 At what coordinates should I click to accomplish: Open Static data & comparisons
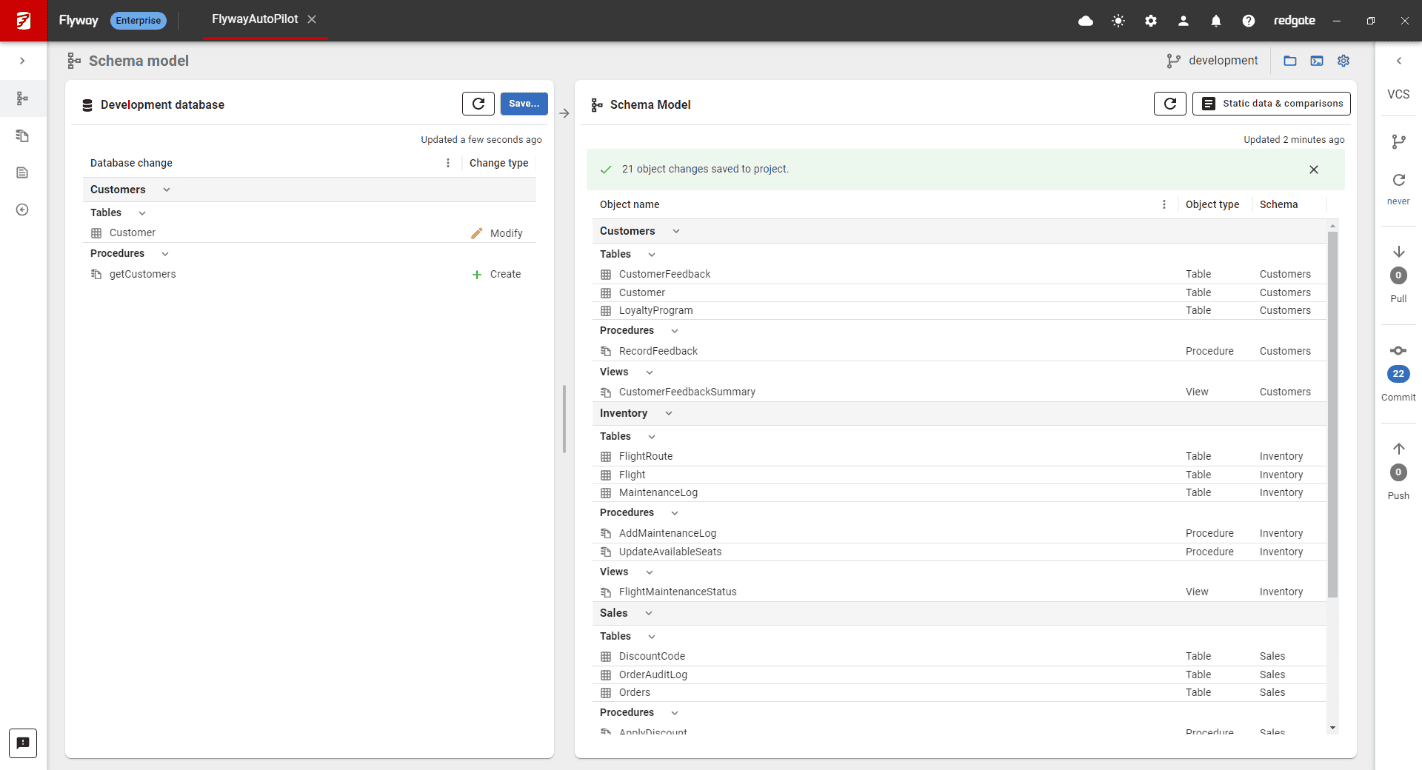tap(1271, 104)
